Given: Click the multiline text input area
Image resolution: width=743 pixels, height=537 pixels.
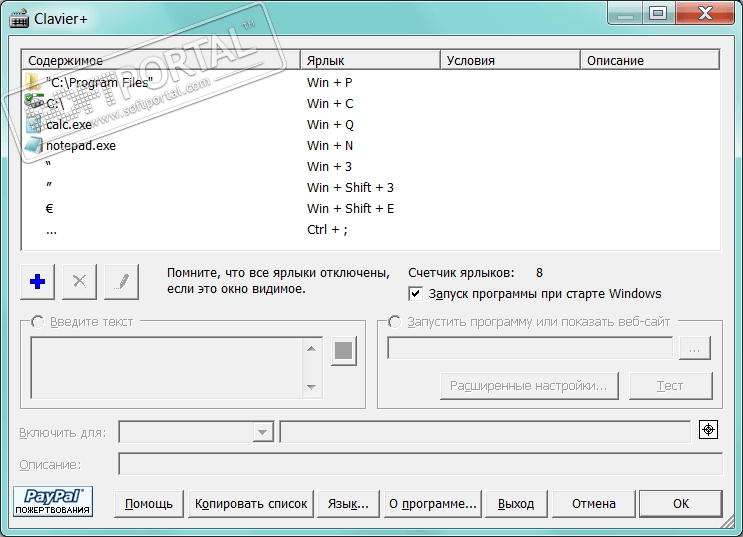Looking at the screenshot, I should click(167, 368).
